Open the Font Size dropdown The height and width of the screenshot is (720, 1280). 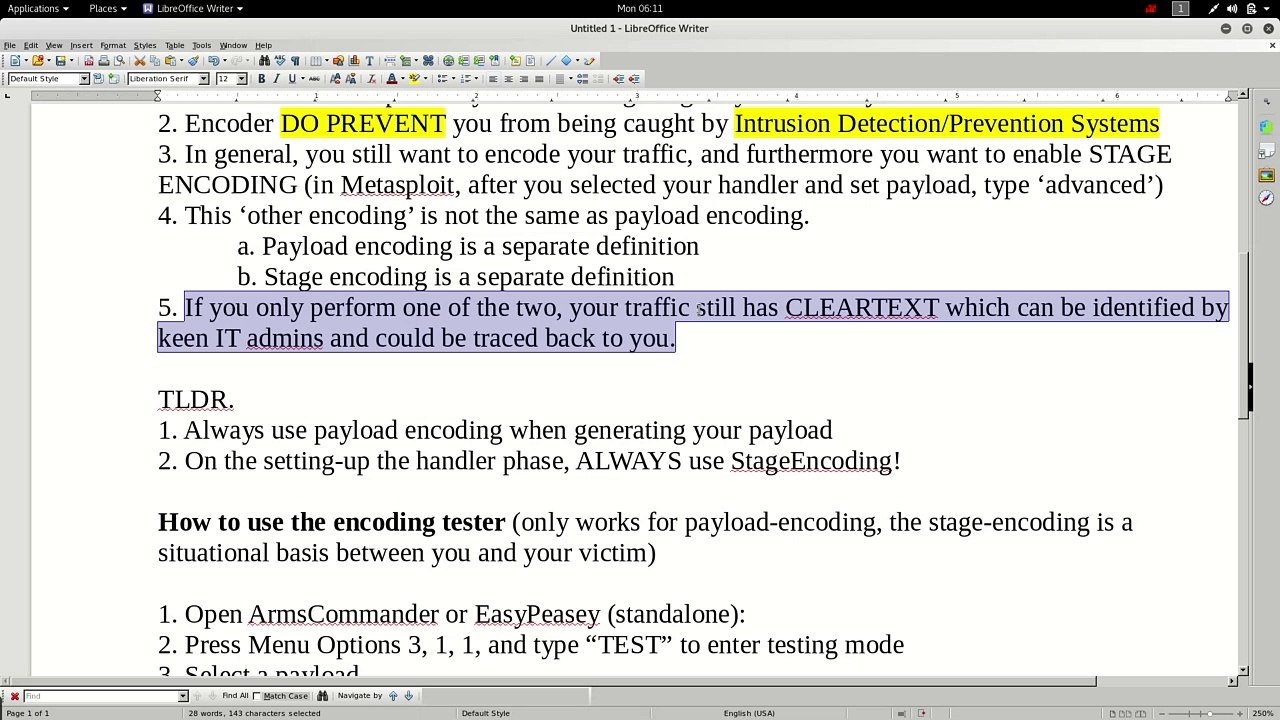(241, 79)
